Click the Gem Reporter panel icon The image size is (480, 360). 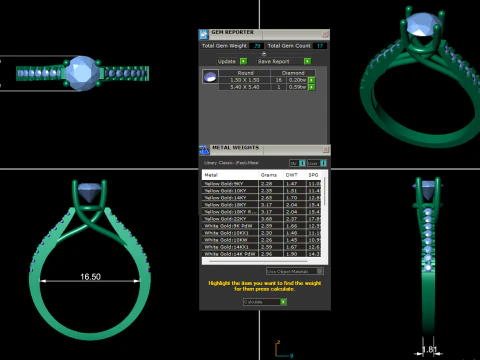pyautogui.click(x=204, y=35)
